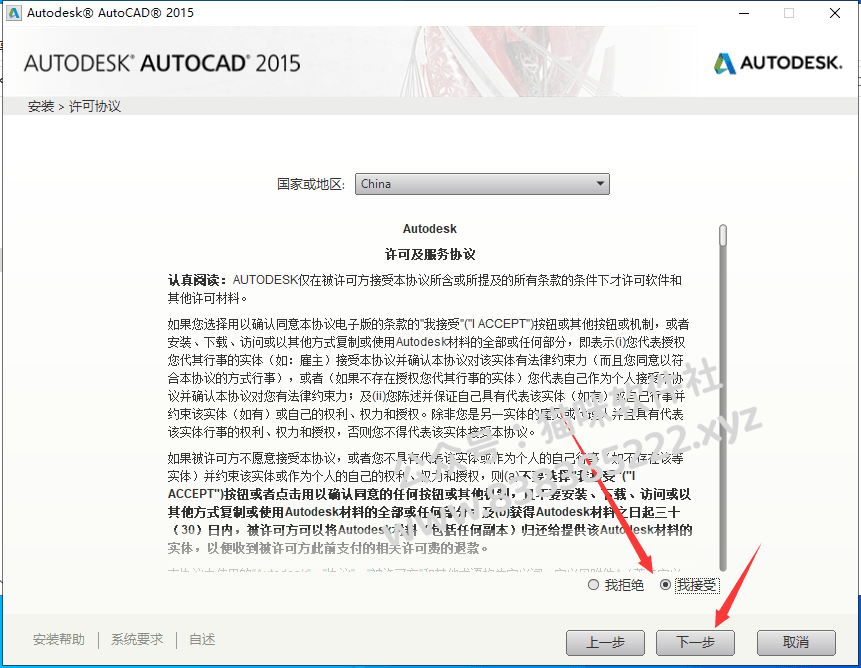The width and height of the screenshot is (861, 668).
Task: Click the 上一步 (Back) button
Action: coord(605,642)
